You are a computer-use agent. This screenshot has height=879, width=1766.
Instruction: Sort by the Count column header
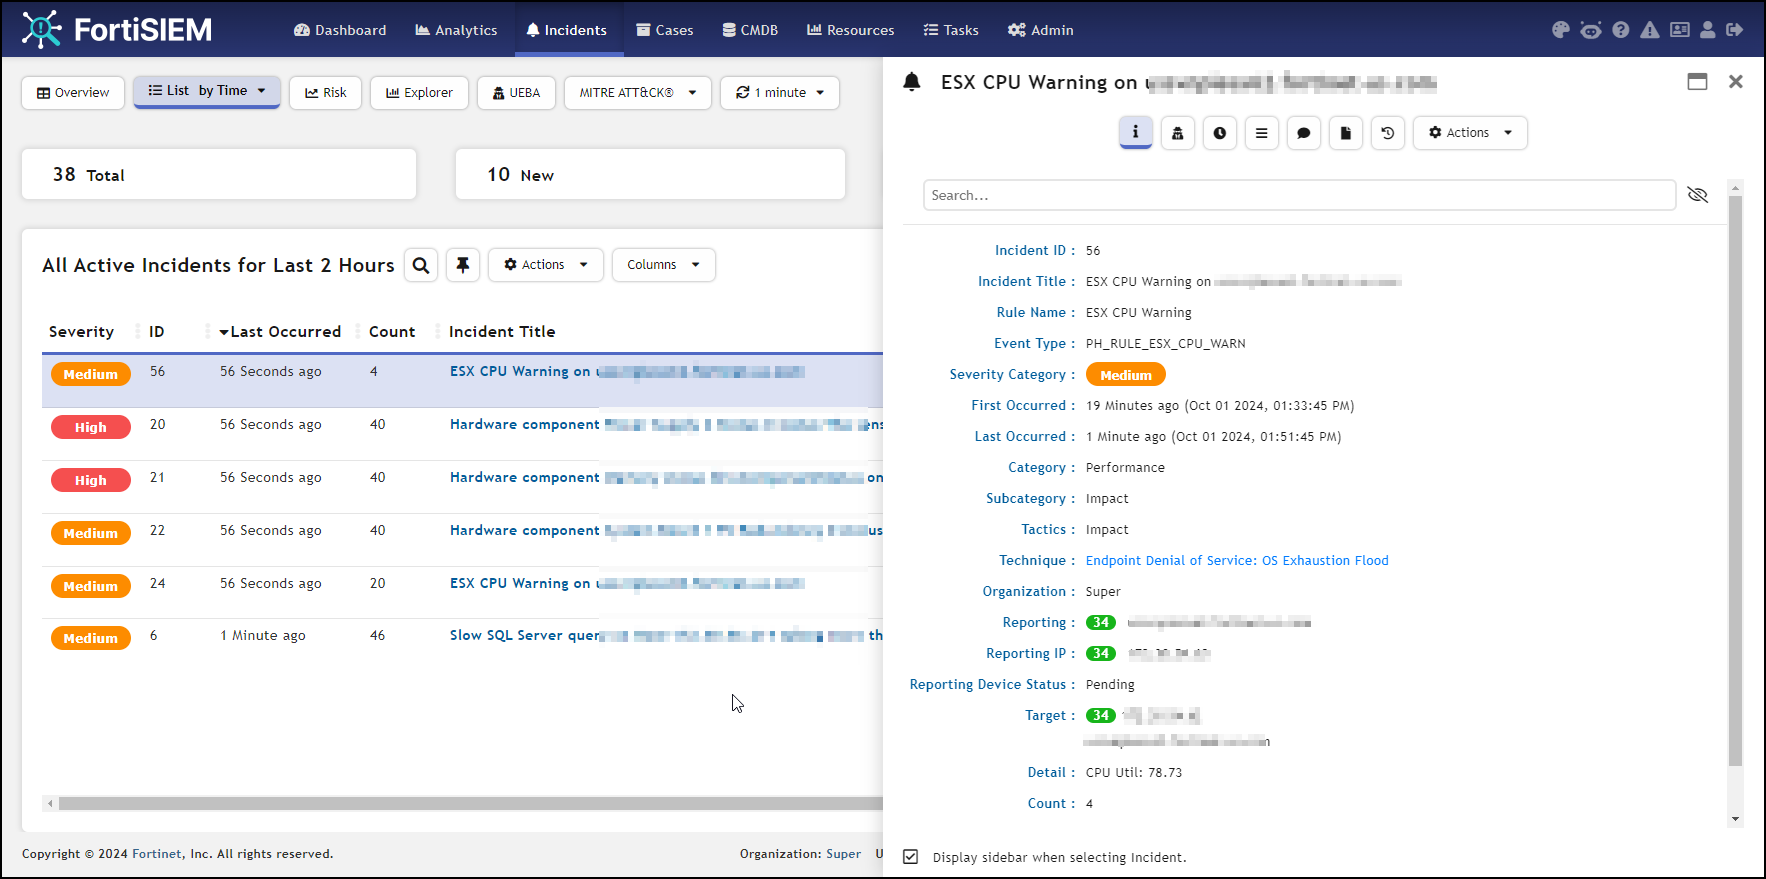tap(392, 332)
